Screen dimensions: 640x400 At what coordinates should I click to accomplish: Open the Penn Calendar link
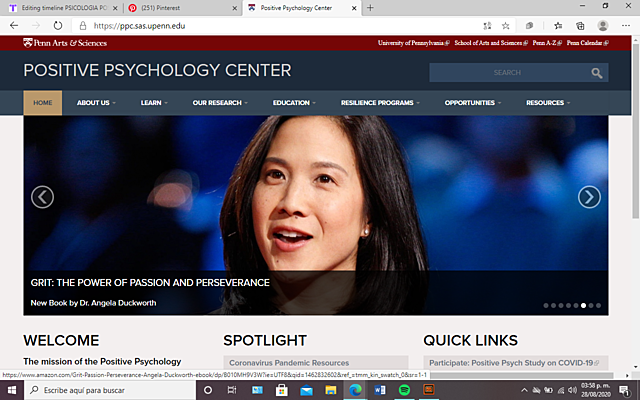point(587,43)
